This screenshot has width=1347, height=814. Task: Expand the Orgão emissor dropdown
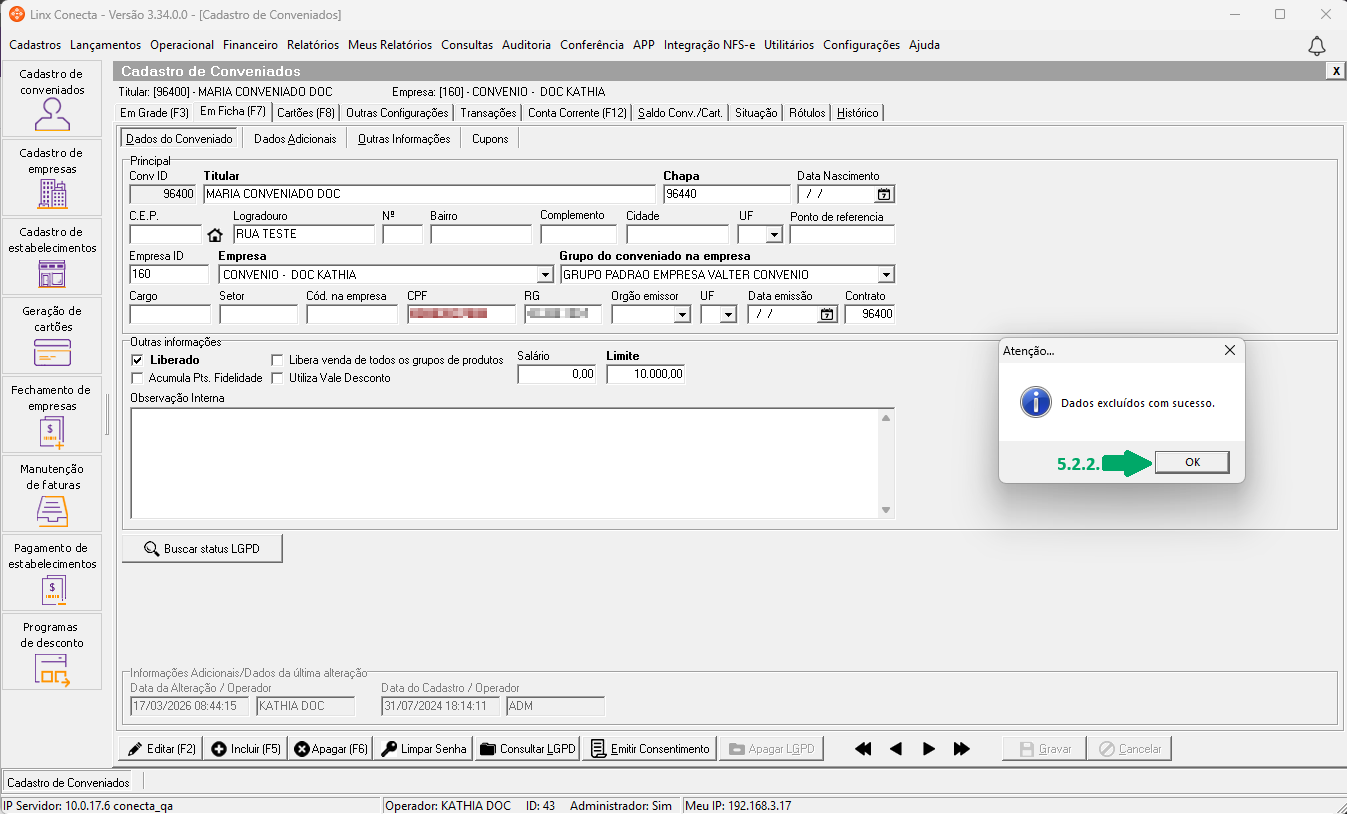pos(682,315)
